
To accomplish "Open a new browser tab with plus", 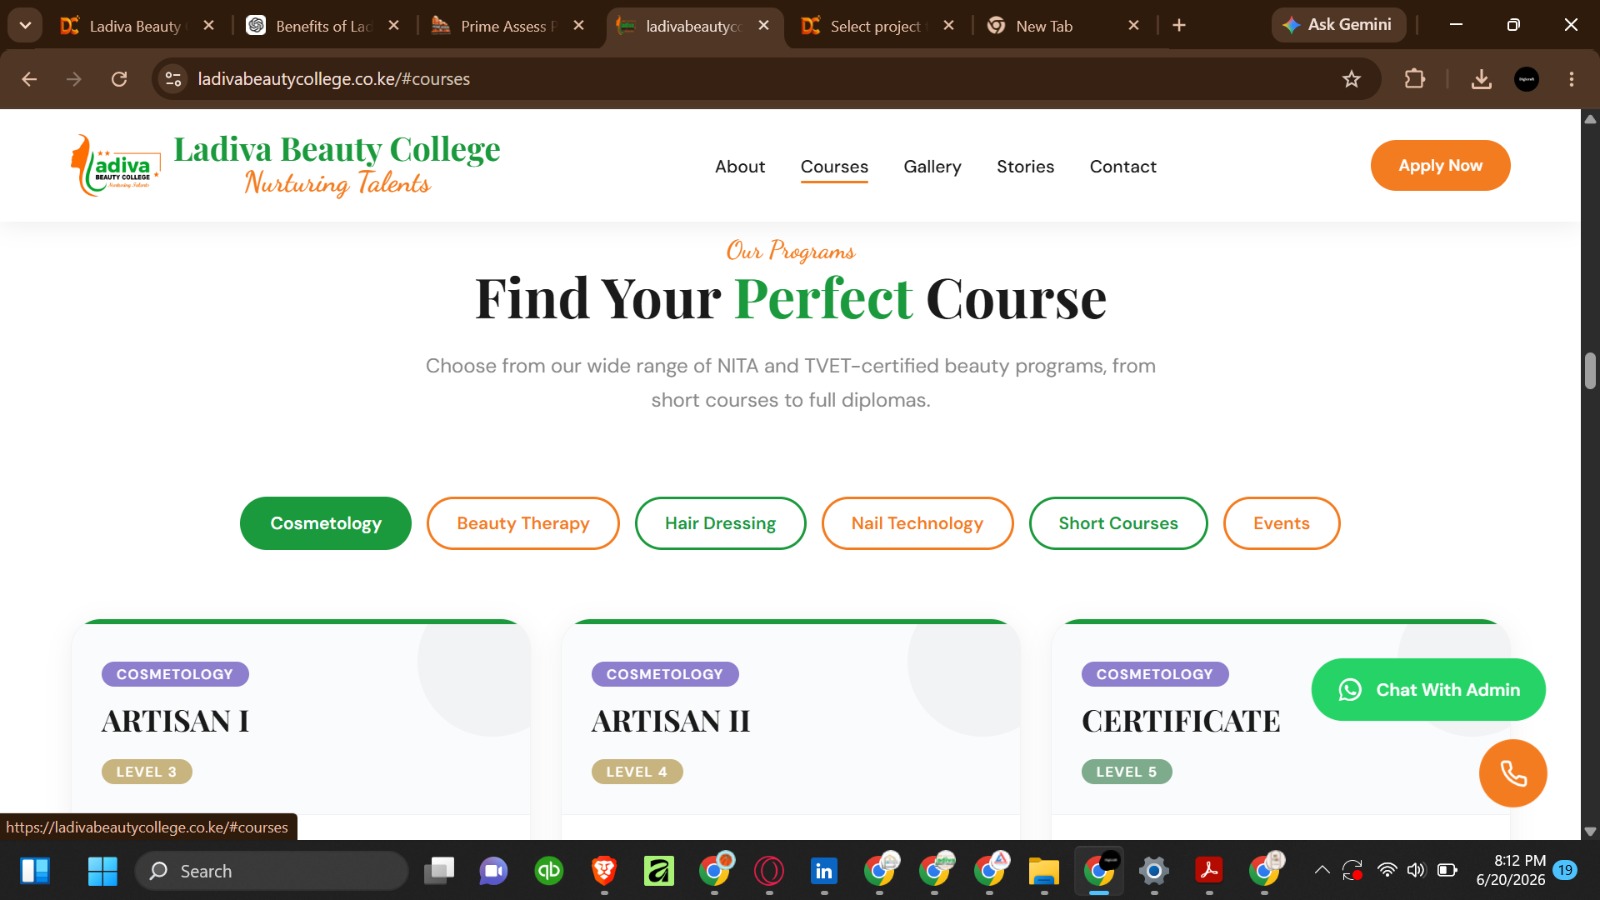I will (x=1179, y=25).
